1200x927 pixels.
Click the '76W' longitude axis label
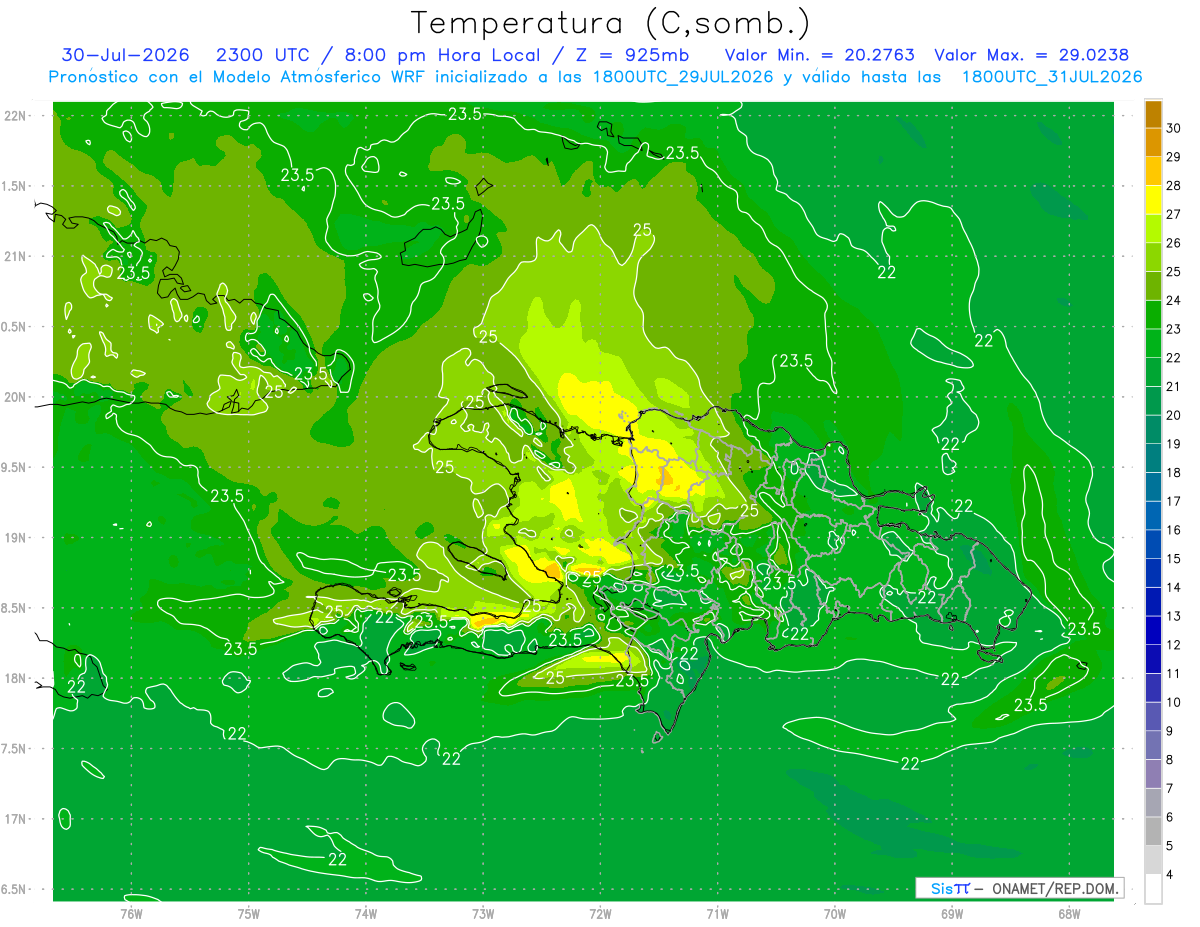coord(131,913)
